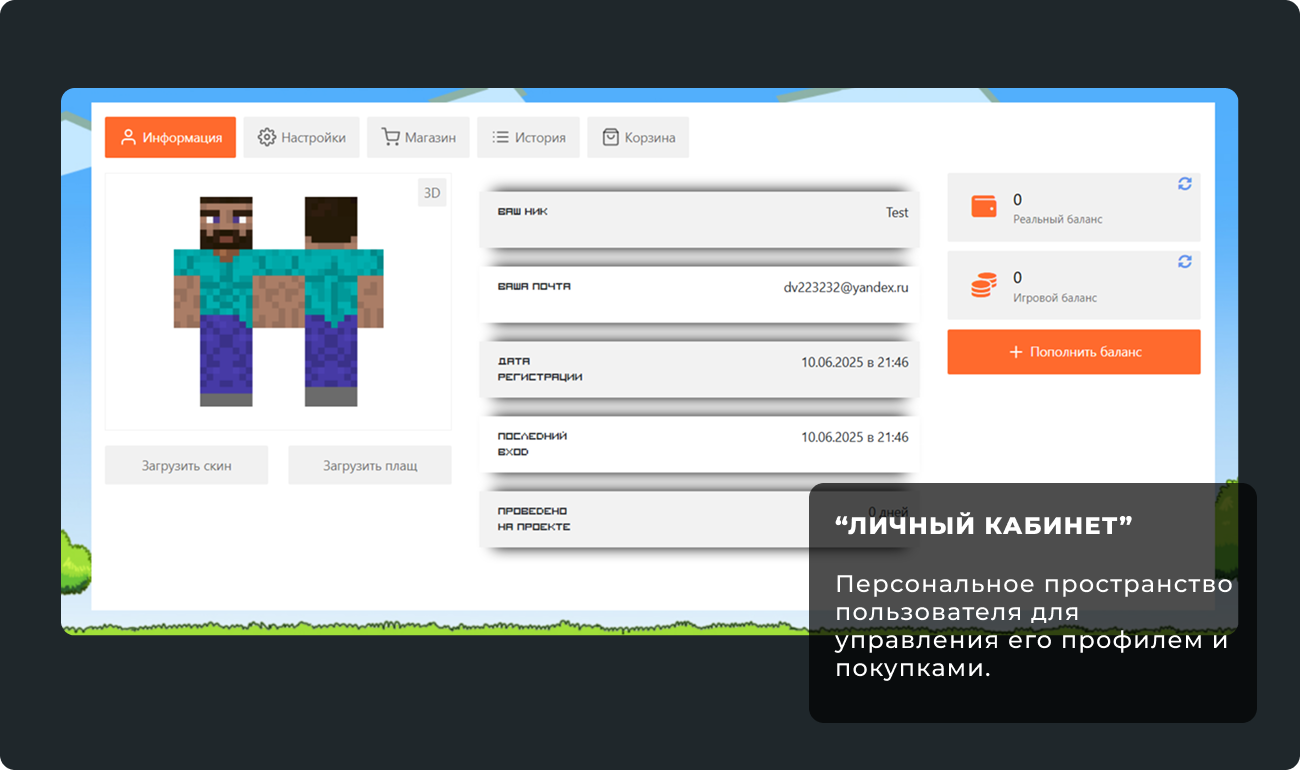Click the Ваш ник label
The height and width of the screenshot is (770, 1300).
pos(523,212)
